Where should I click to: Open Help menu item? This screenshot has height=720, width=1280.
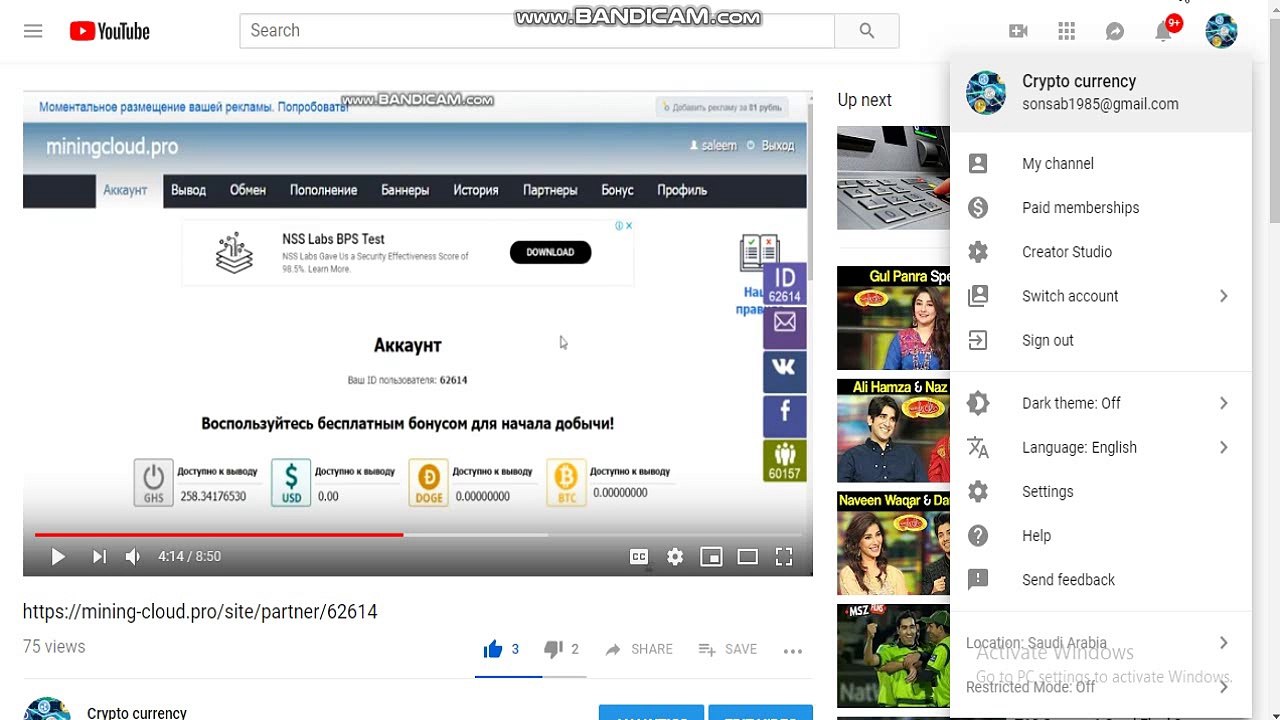point(1101,535)
